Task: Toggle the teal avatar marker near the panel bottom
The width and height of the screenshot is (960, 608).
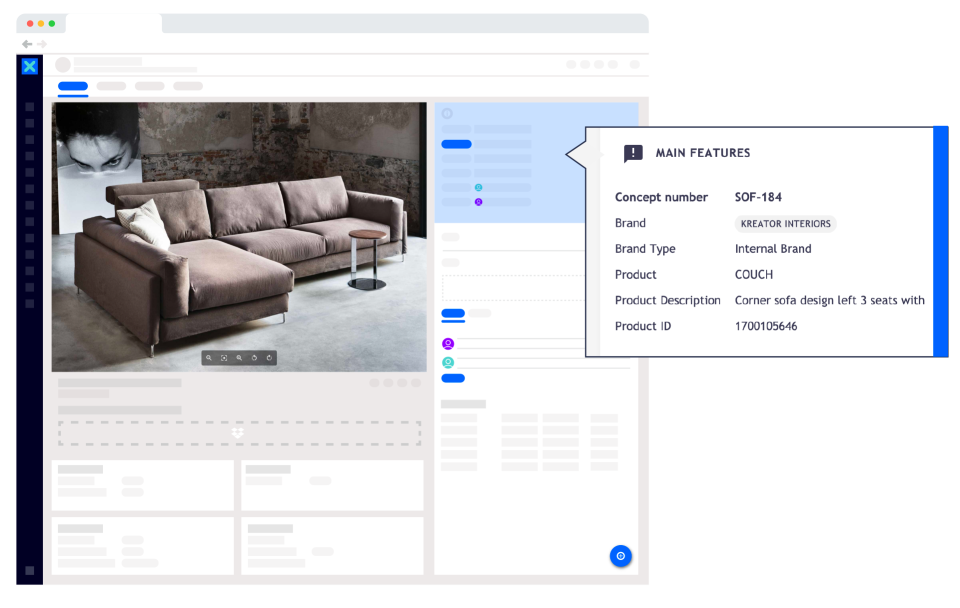Action: click(447, 362)
